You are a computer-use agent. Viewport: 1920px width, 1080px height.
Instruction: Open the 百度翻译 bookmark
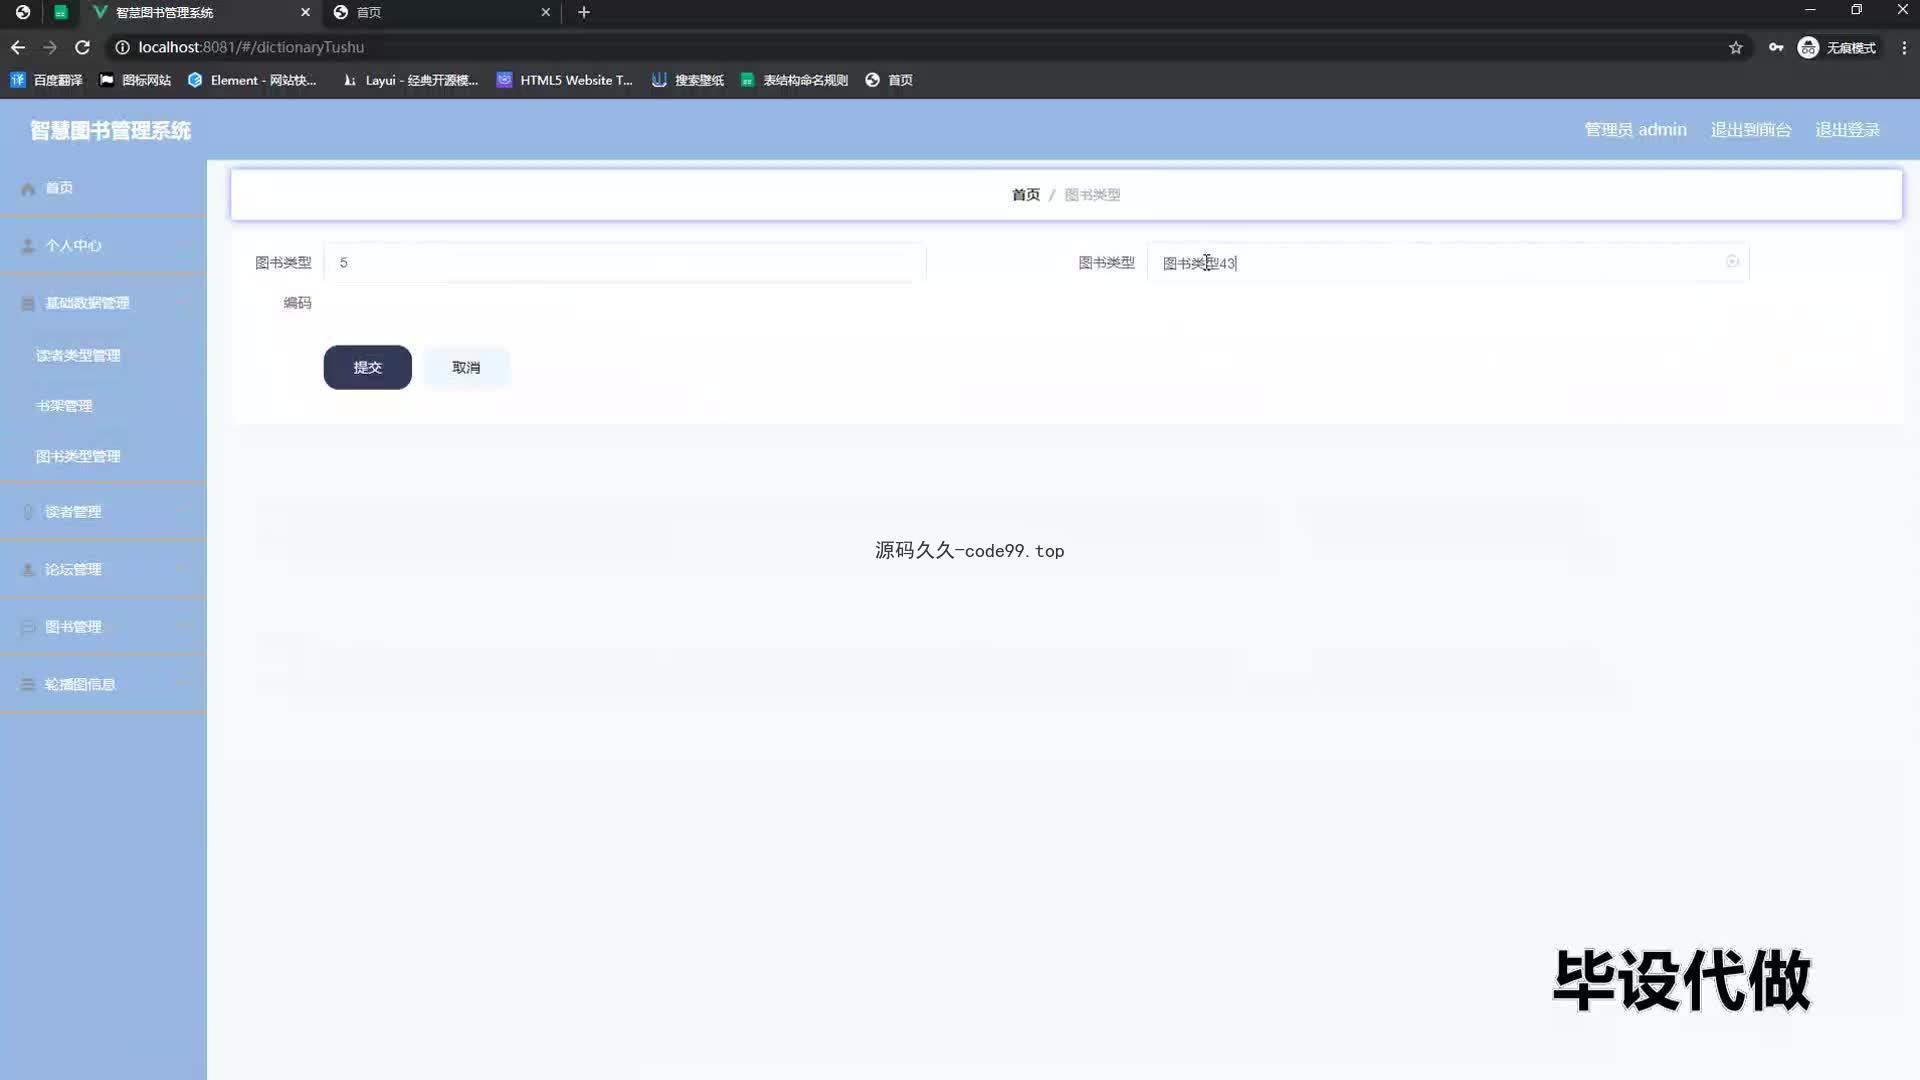[46, 80]
